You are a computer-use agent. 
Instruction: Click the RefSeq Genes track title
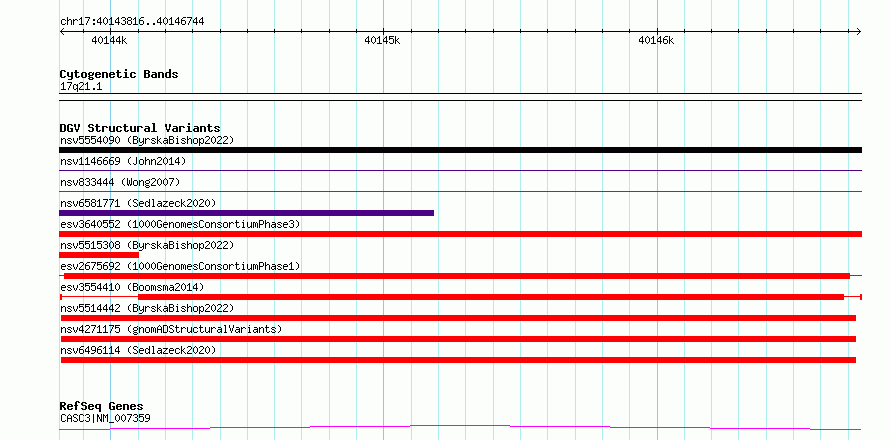click(101, 407)
